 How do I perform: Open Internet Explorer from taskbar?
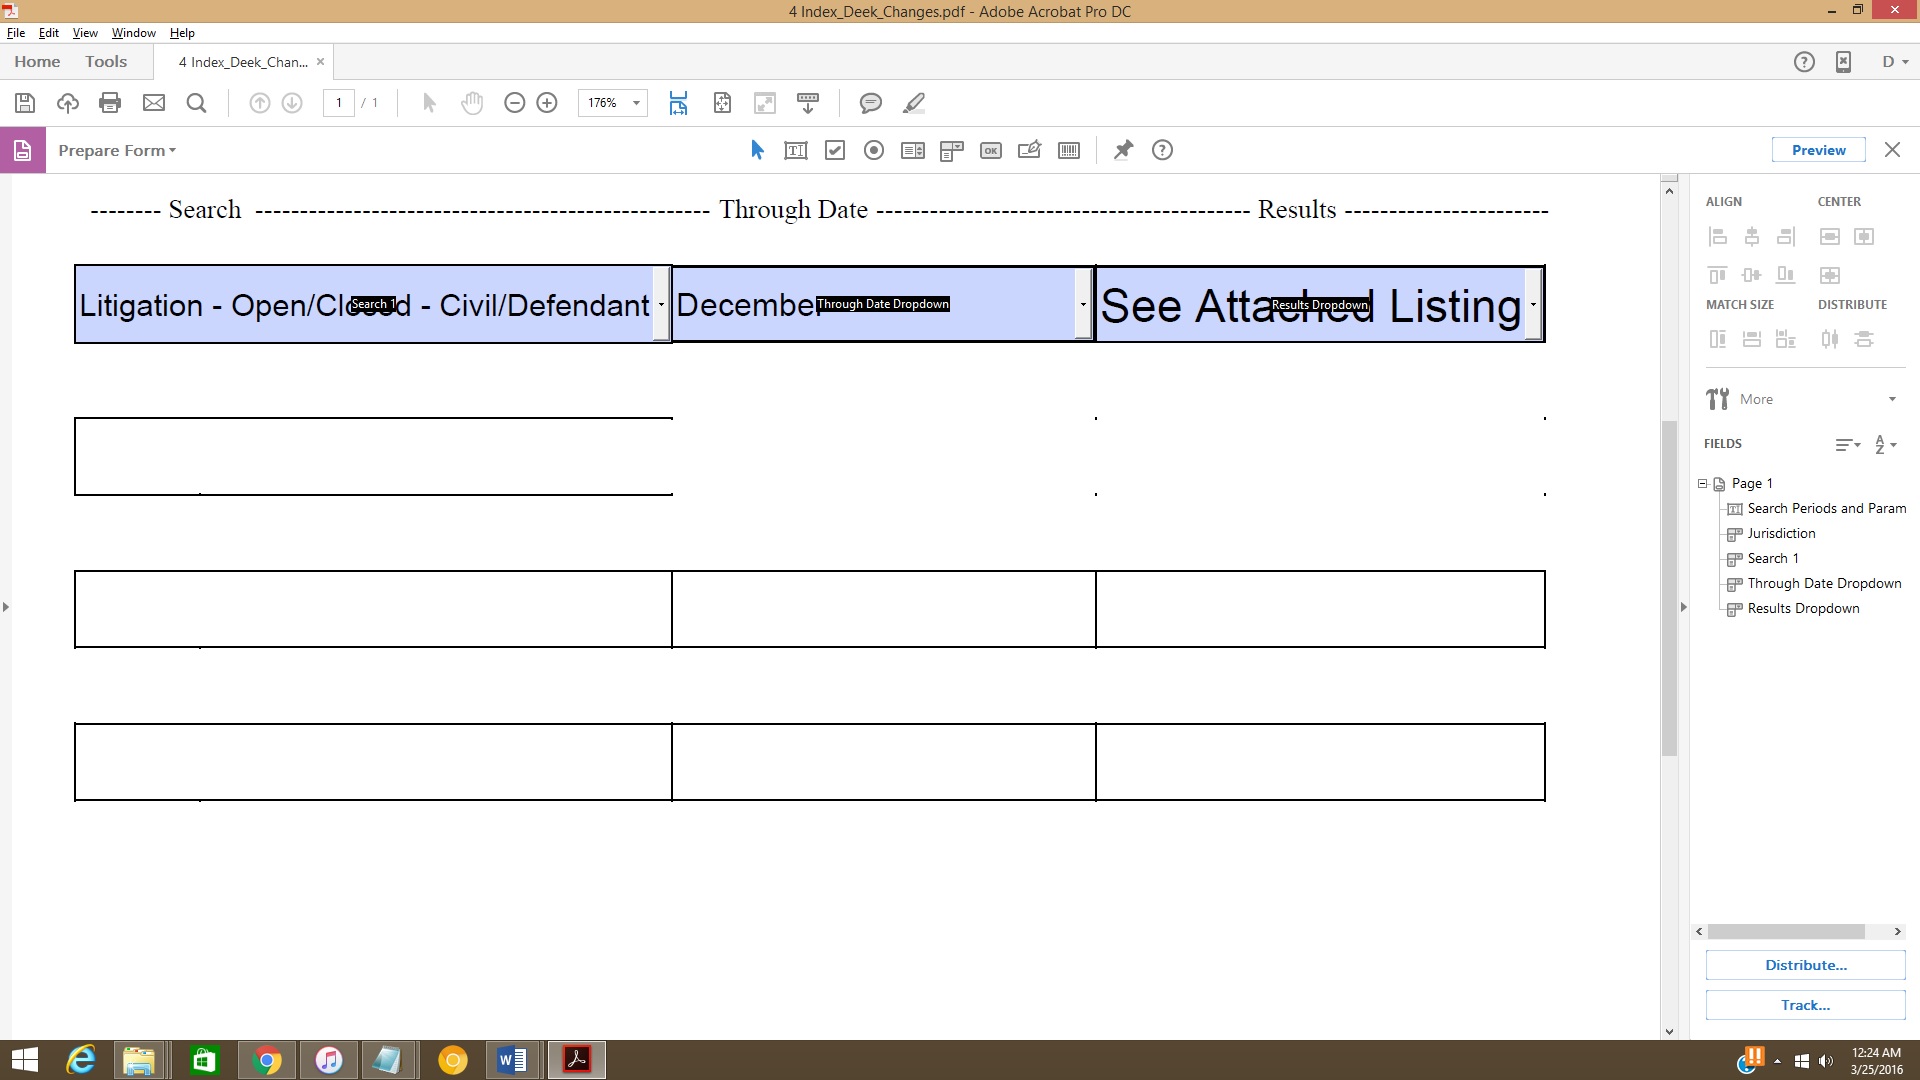[x=81, y=1060]
